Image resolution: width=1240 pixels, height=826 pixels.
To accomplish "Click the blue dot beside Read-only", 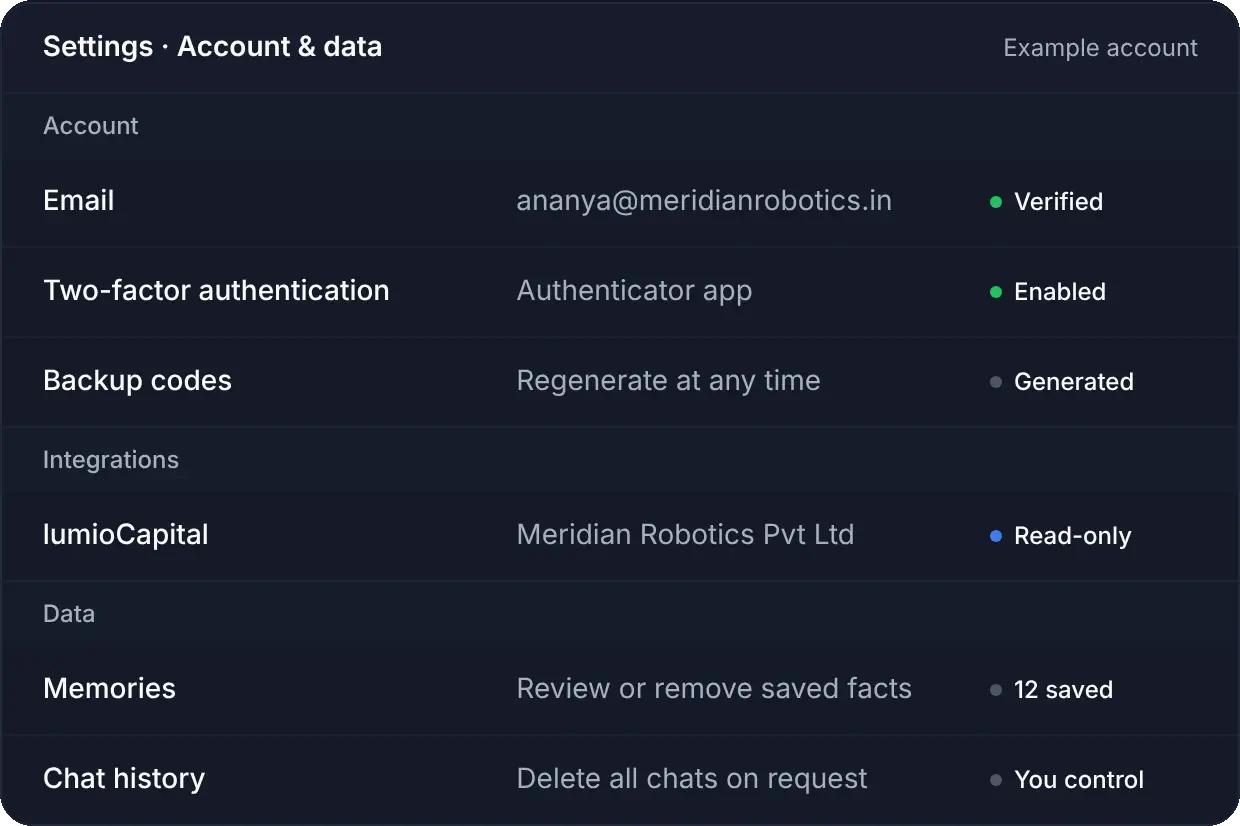I will [x=996, y=536].
